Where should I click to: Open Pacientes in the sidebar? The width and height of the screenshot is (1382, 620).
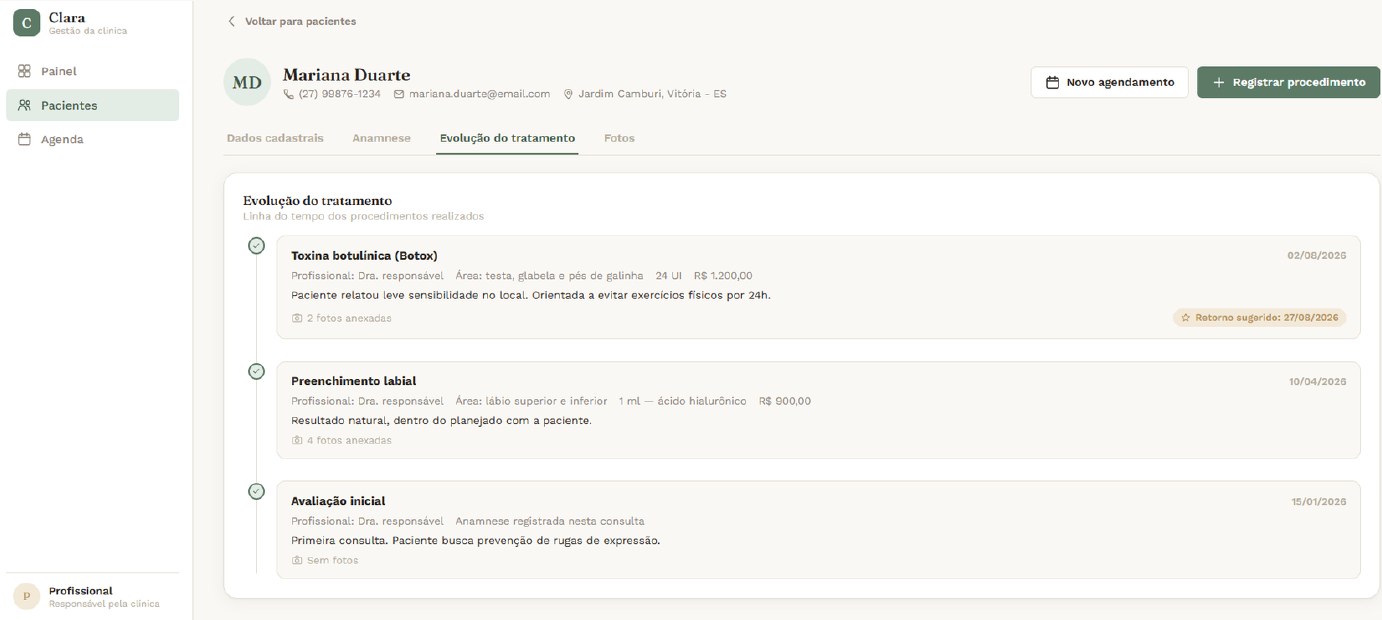(92, 105)
